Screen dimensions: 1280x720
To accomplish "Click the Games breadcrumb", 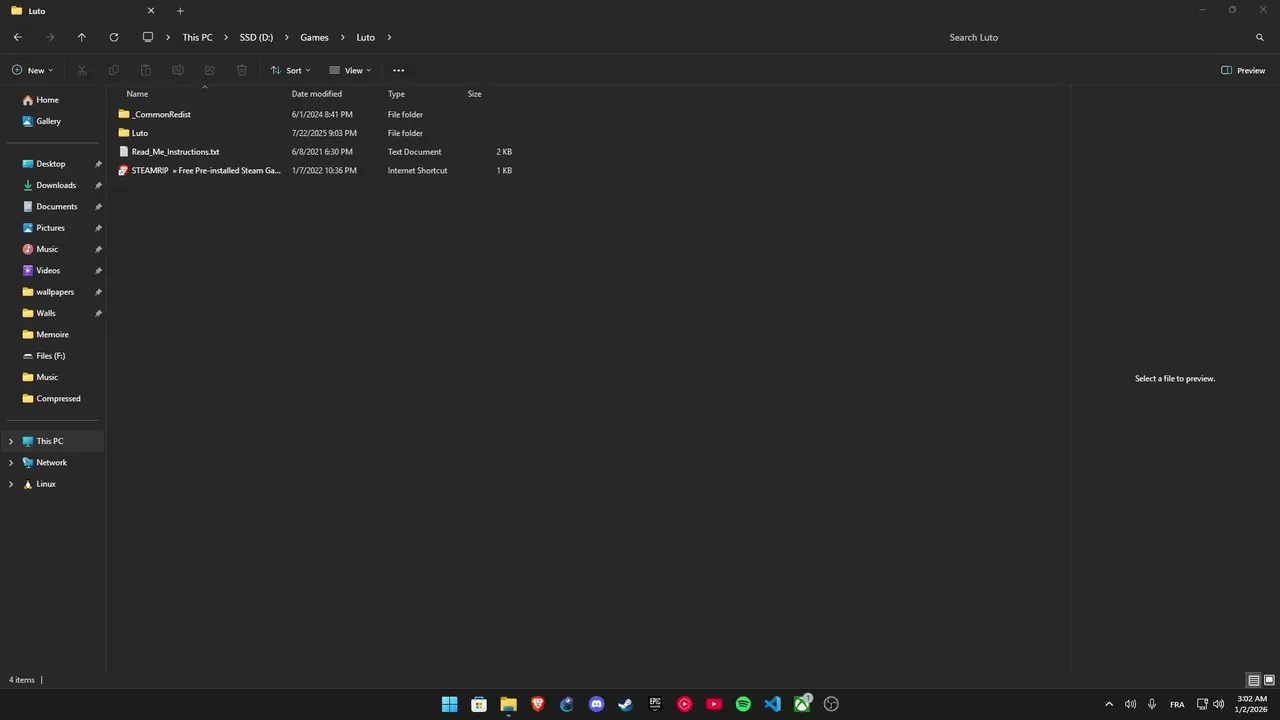I will pos(314,37).
